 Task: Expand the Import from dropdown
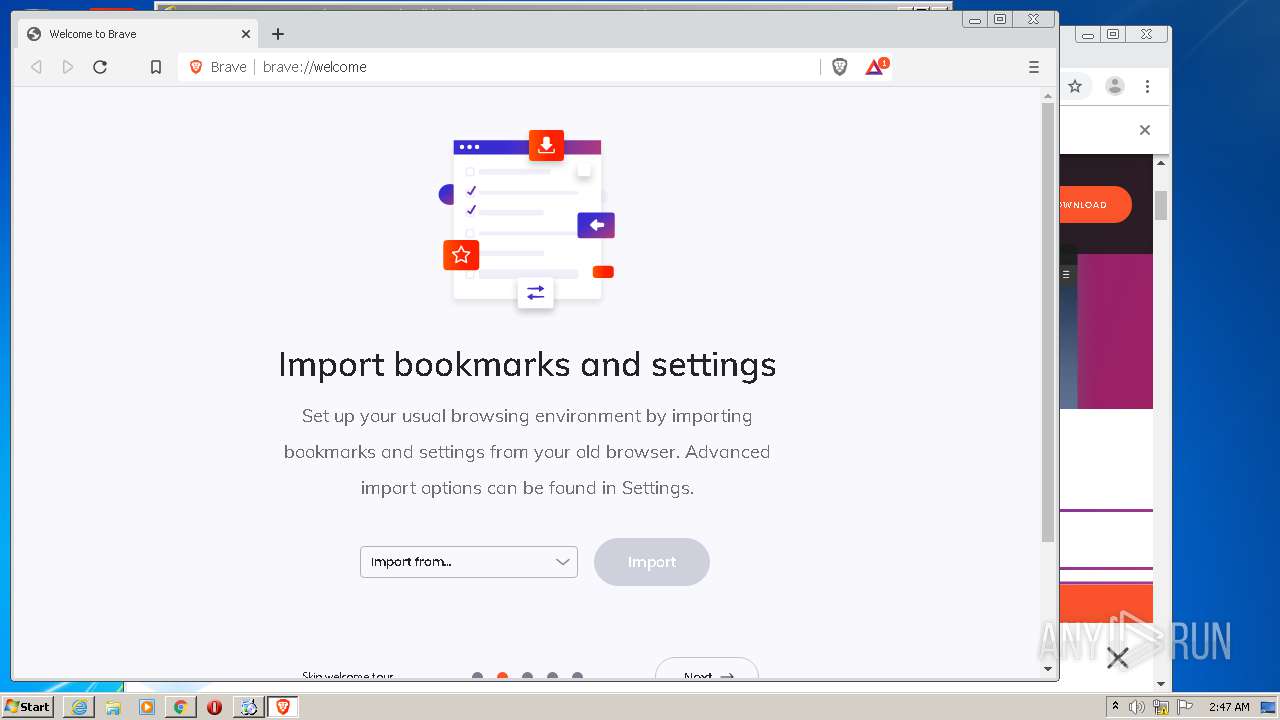pos(469,562)
